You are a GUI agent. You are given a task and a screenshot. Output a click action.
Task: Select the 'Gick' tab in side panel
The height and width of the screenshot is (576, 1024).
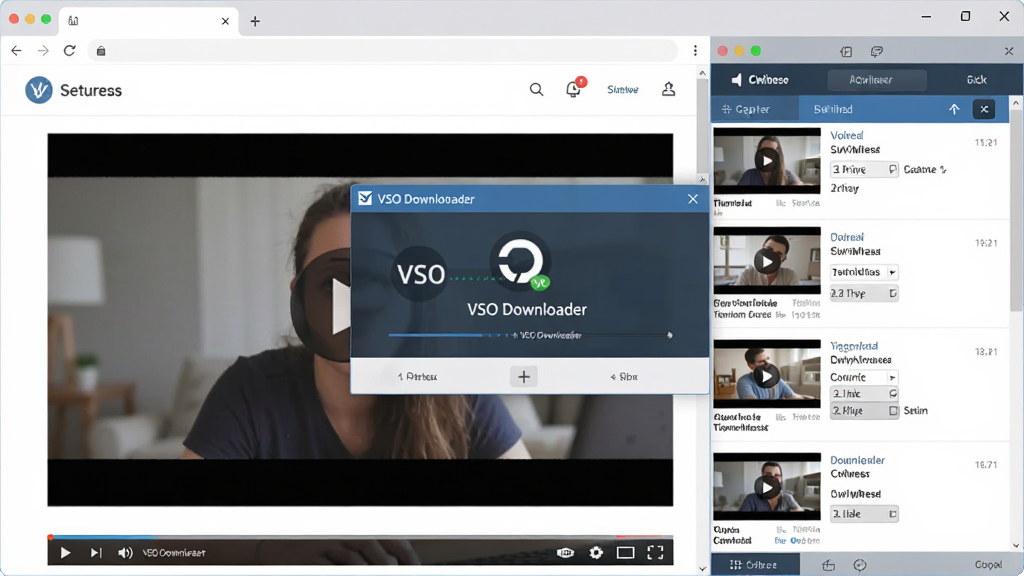976,80
